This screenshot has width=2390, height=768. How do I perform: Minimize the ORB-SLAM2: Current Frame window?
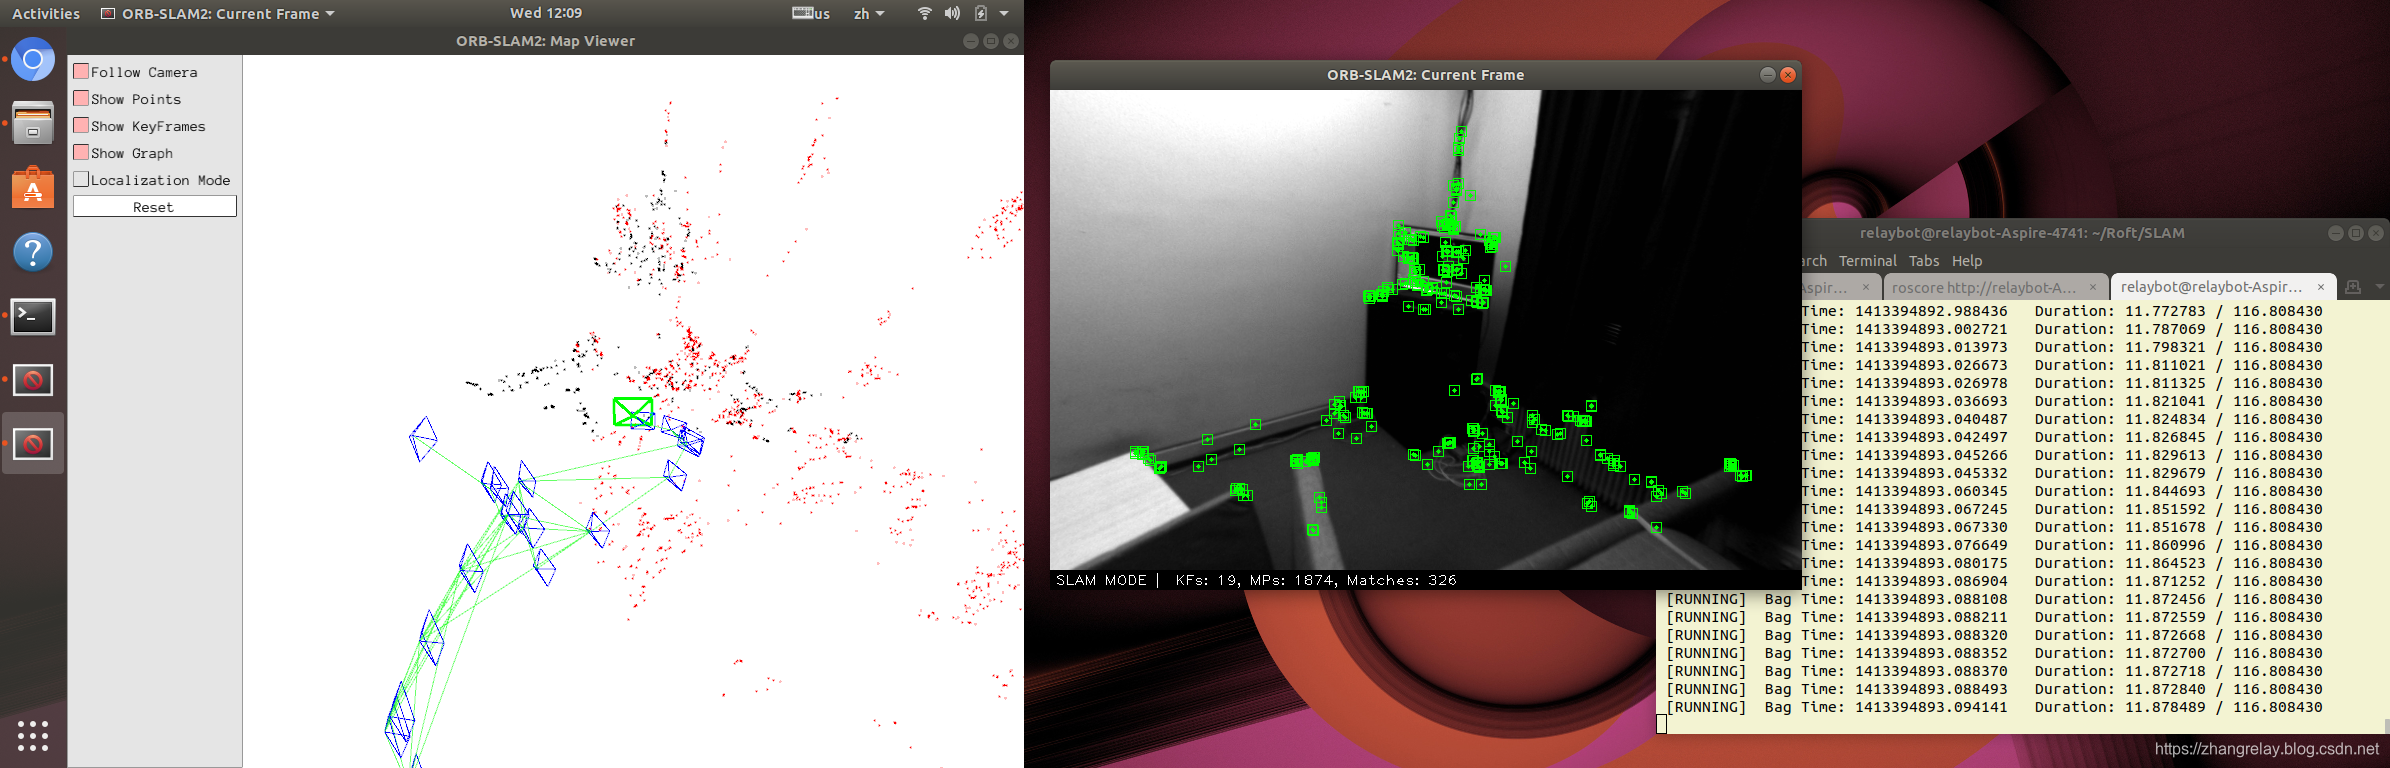tap(1768, 75)
